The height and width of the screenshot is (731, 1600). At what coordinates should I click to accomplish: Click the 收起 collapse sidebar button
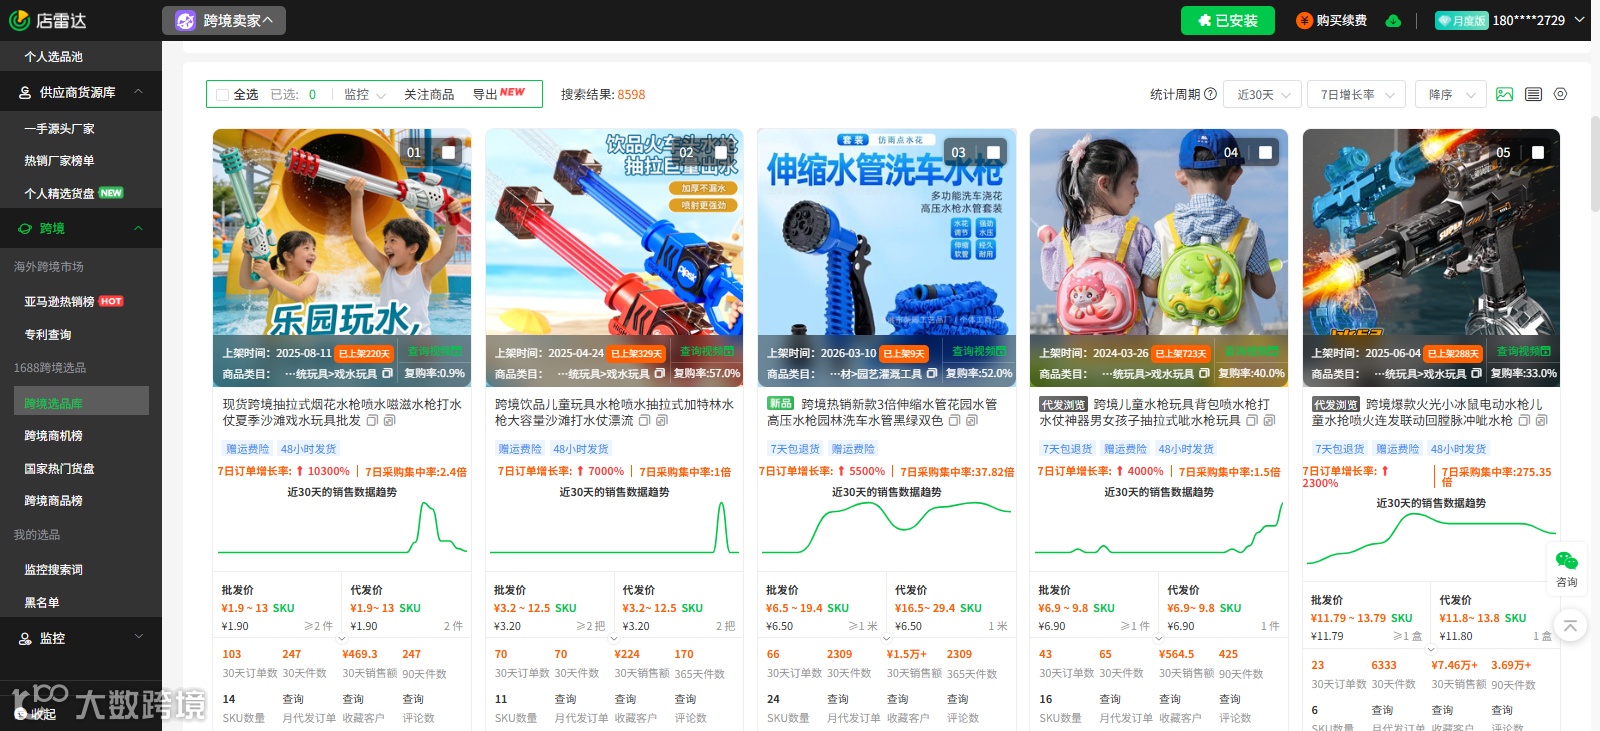point(36,713)
